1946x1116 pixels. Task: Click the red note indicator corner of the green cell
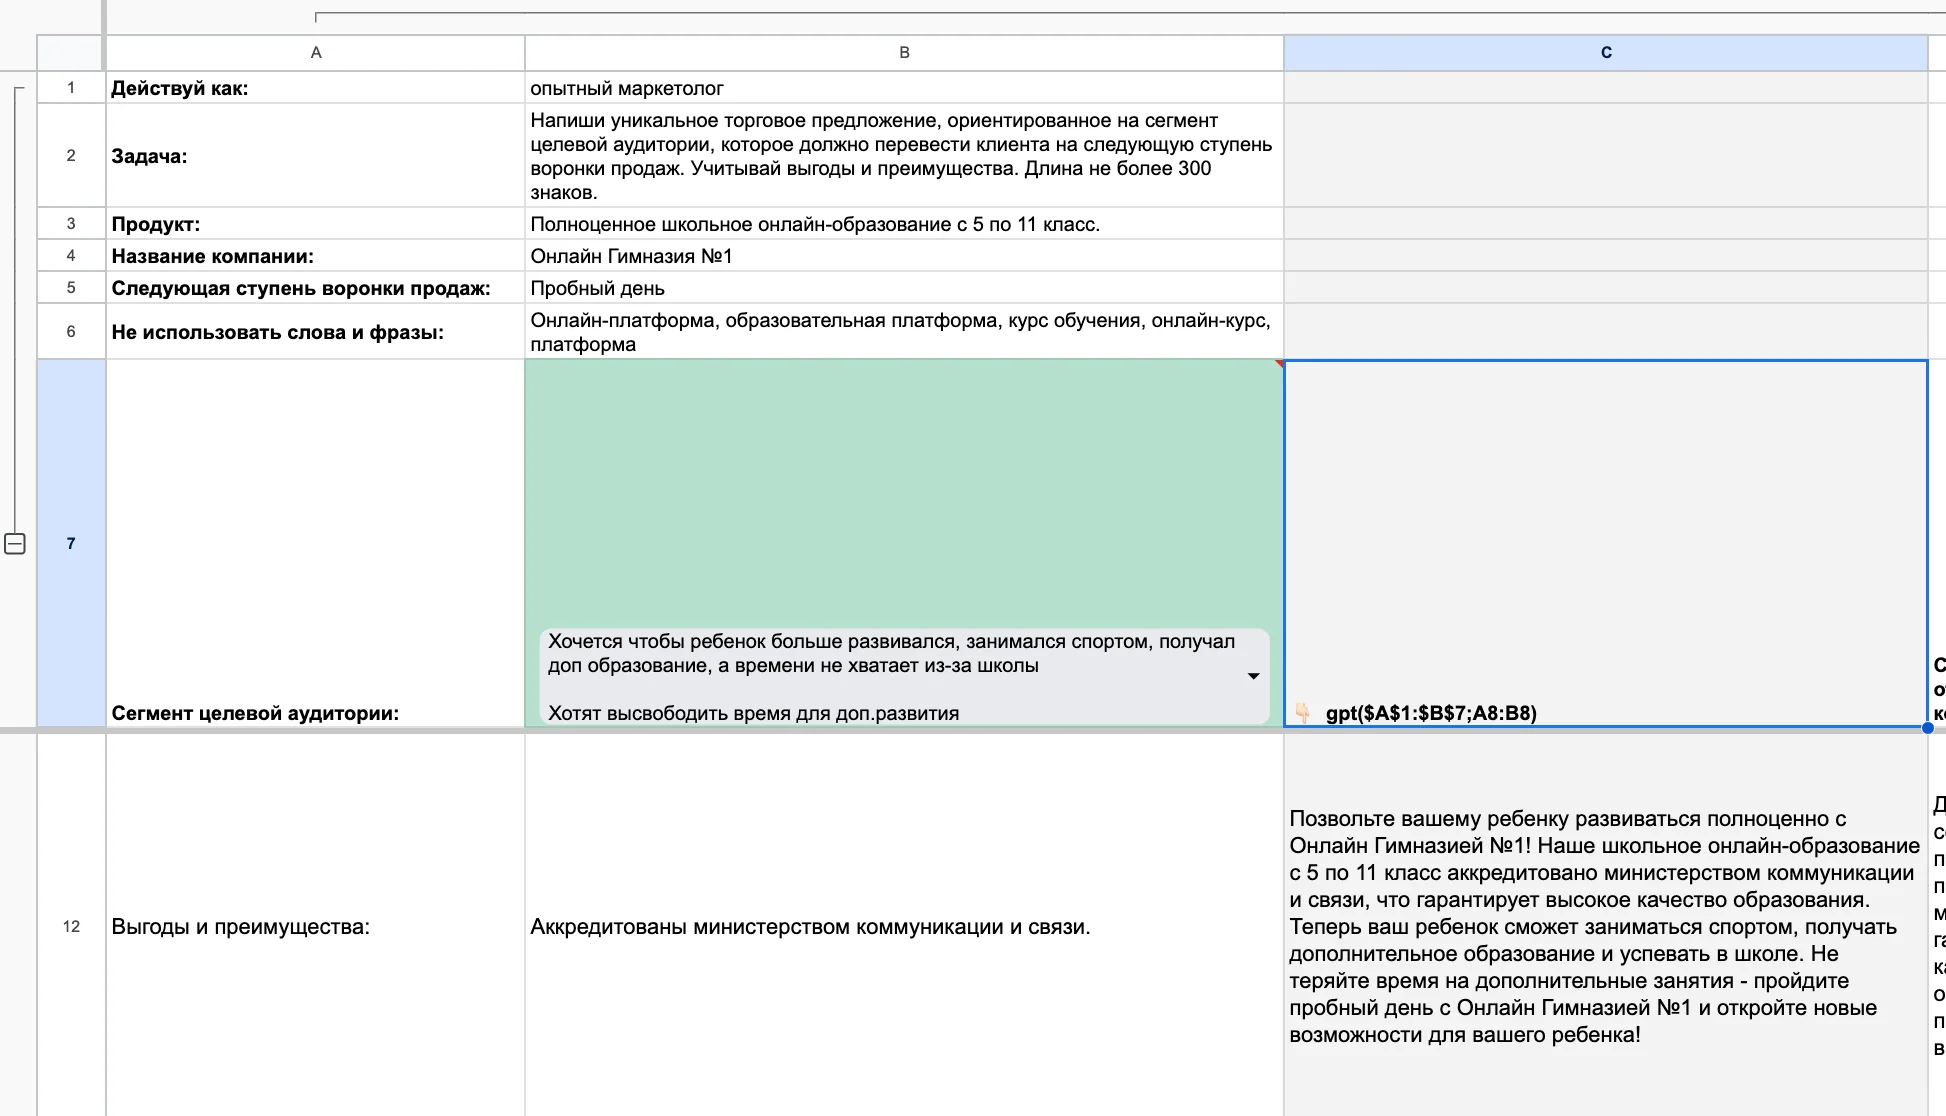pos(1279,364)
